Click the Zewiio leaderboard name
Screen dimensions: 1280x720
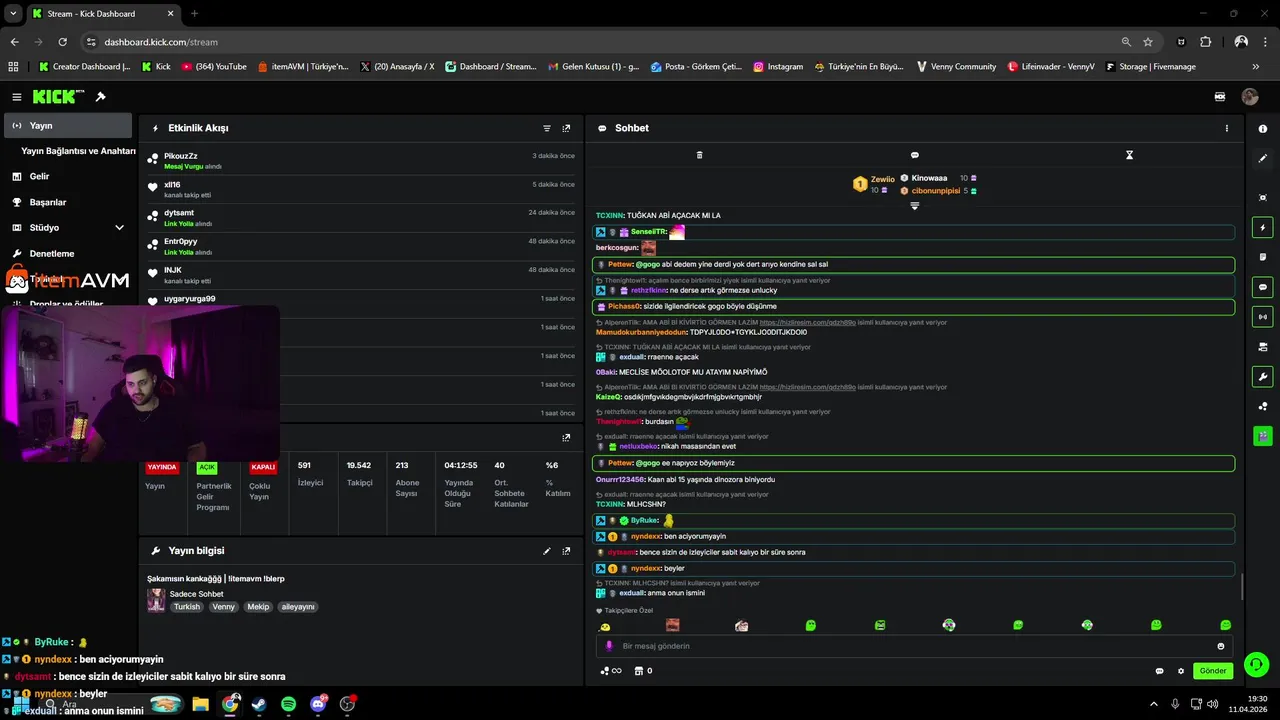click(883, 179)
